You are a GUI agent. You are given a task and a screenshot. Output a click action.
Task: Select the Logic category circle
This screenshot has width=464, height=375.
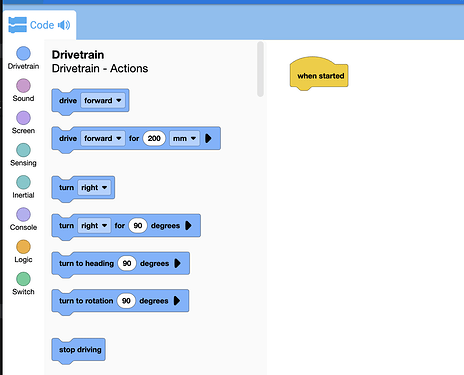[x=23, y=247]
